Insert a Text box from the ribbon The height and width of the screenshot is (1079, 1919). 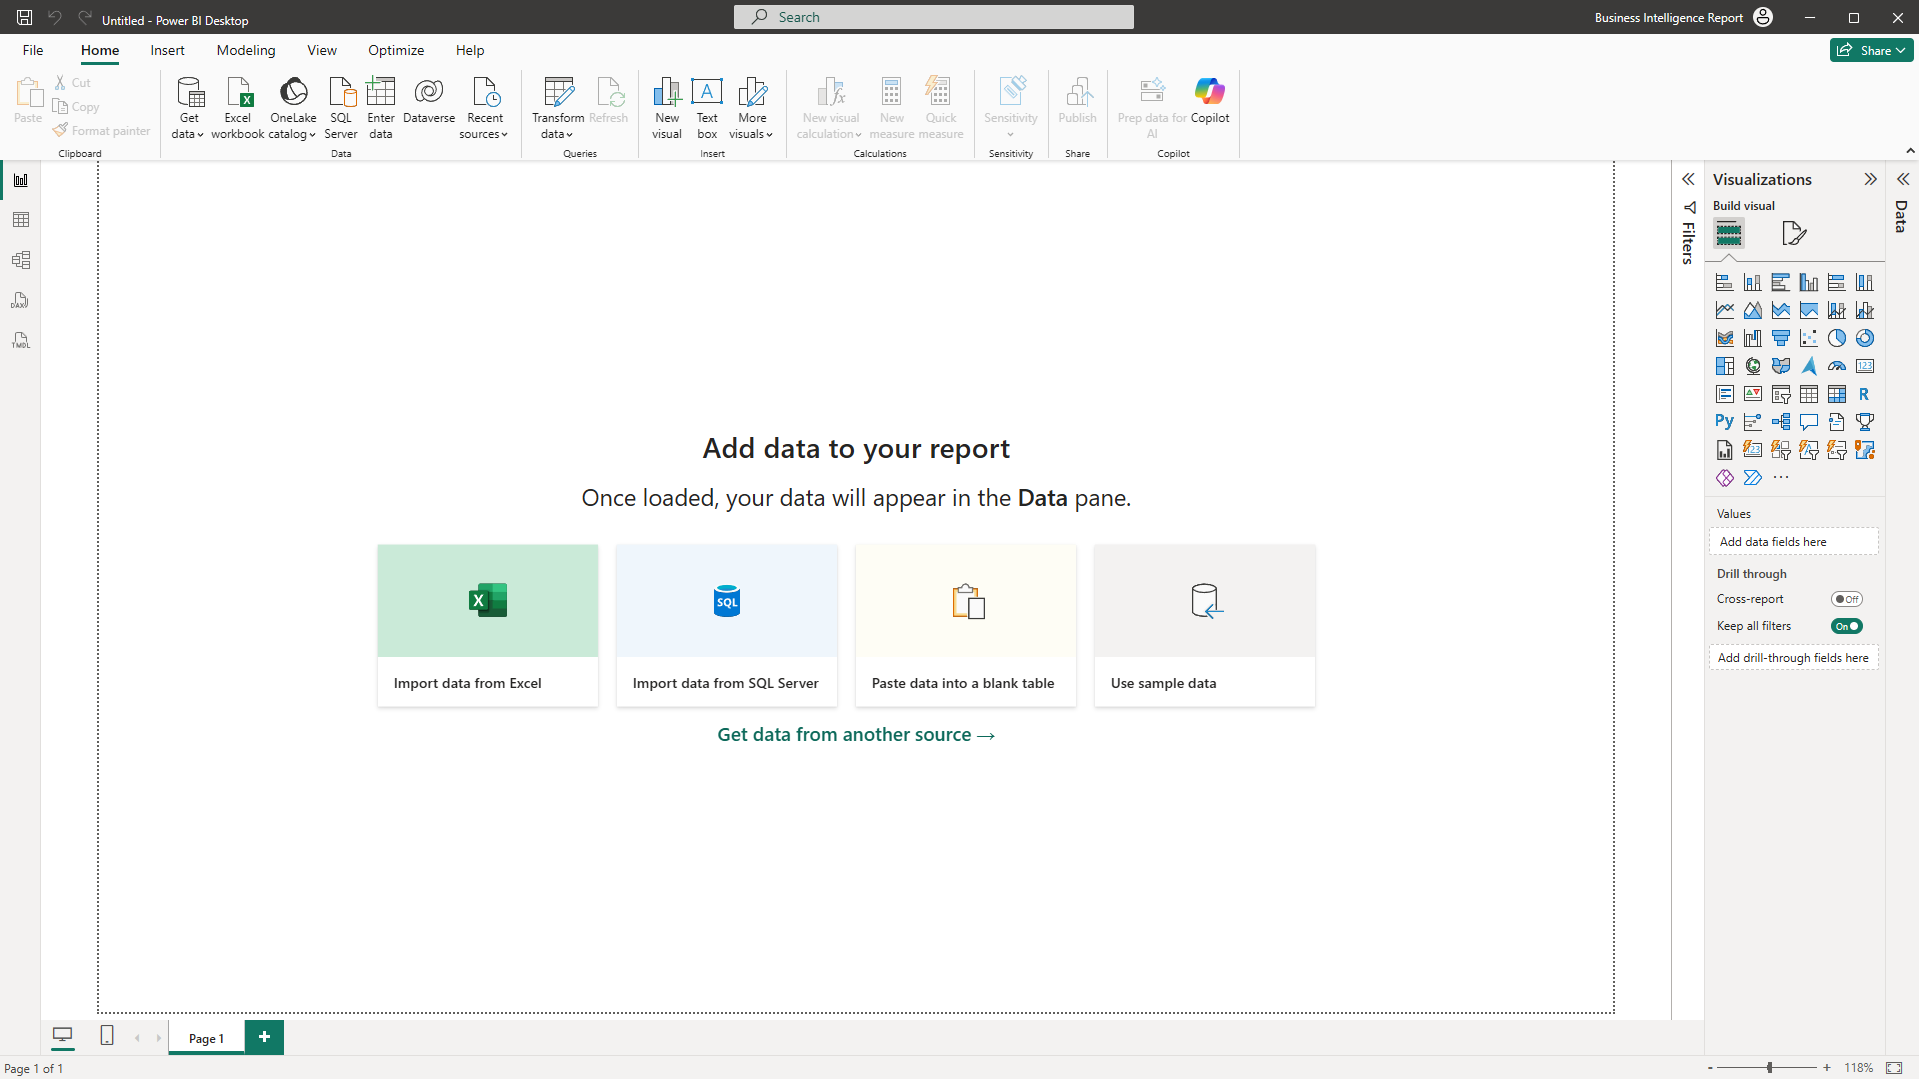707,107
